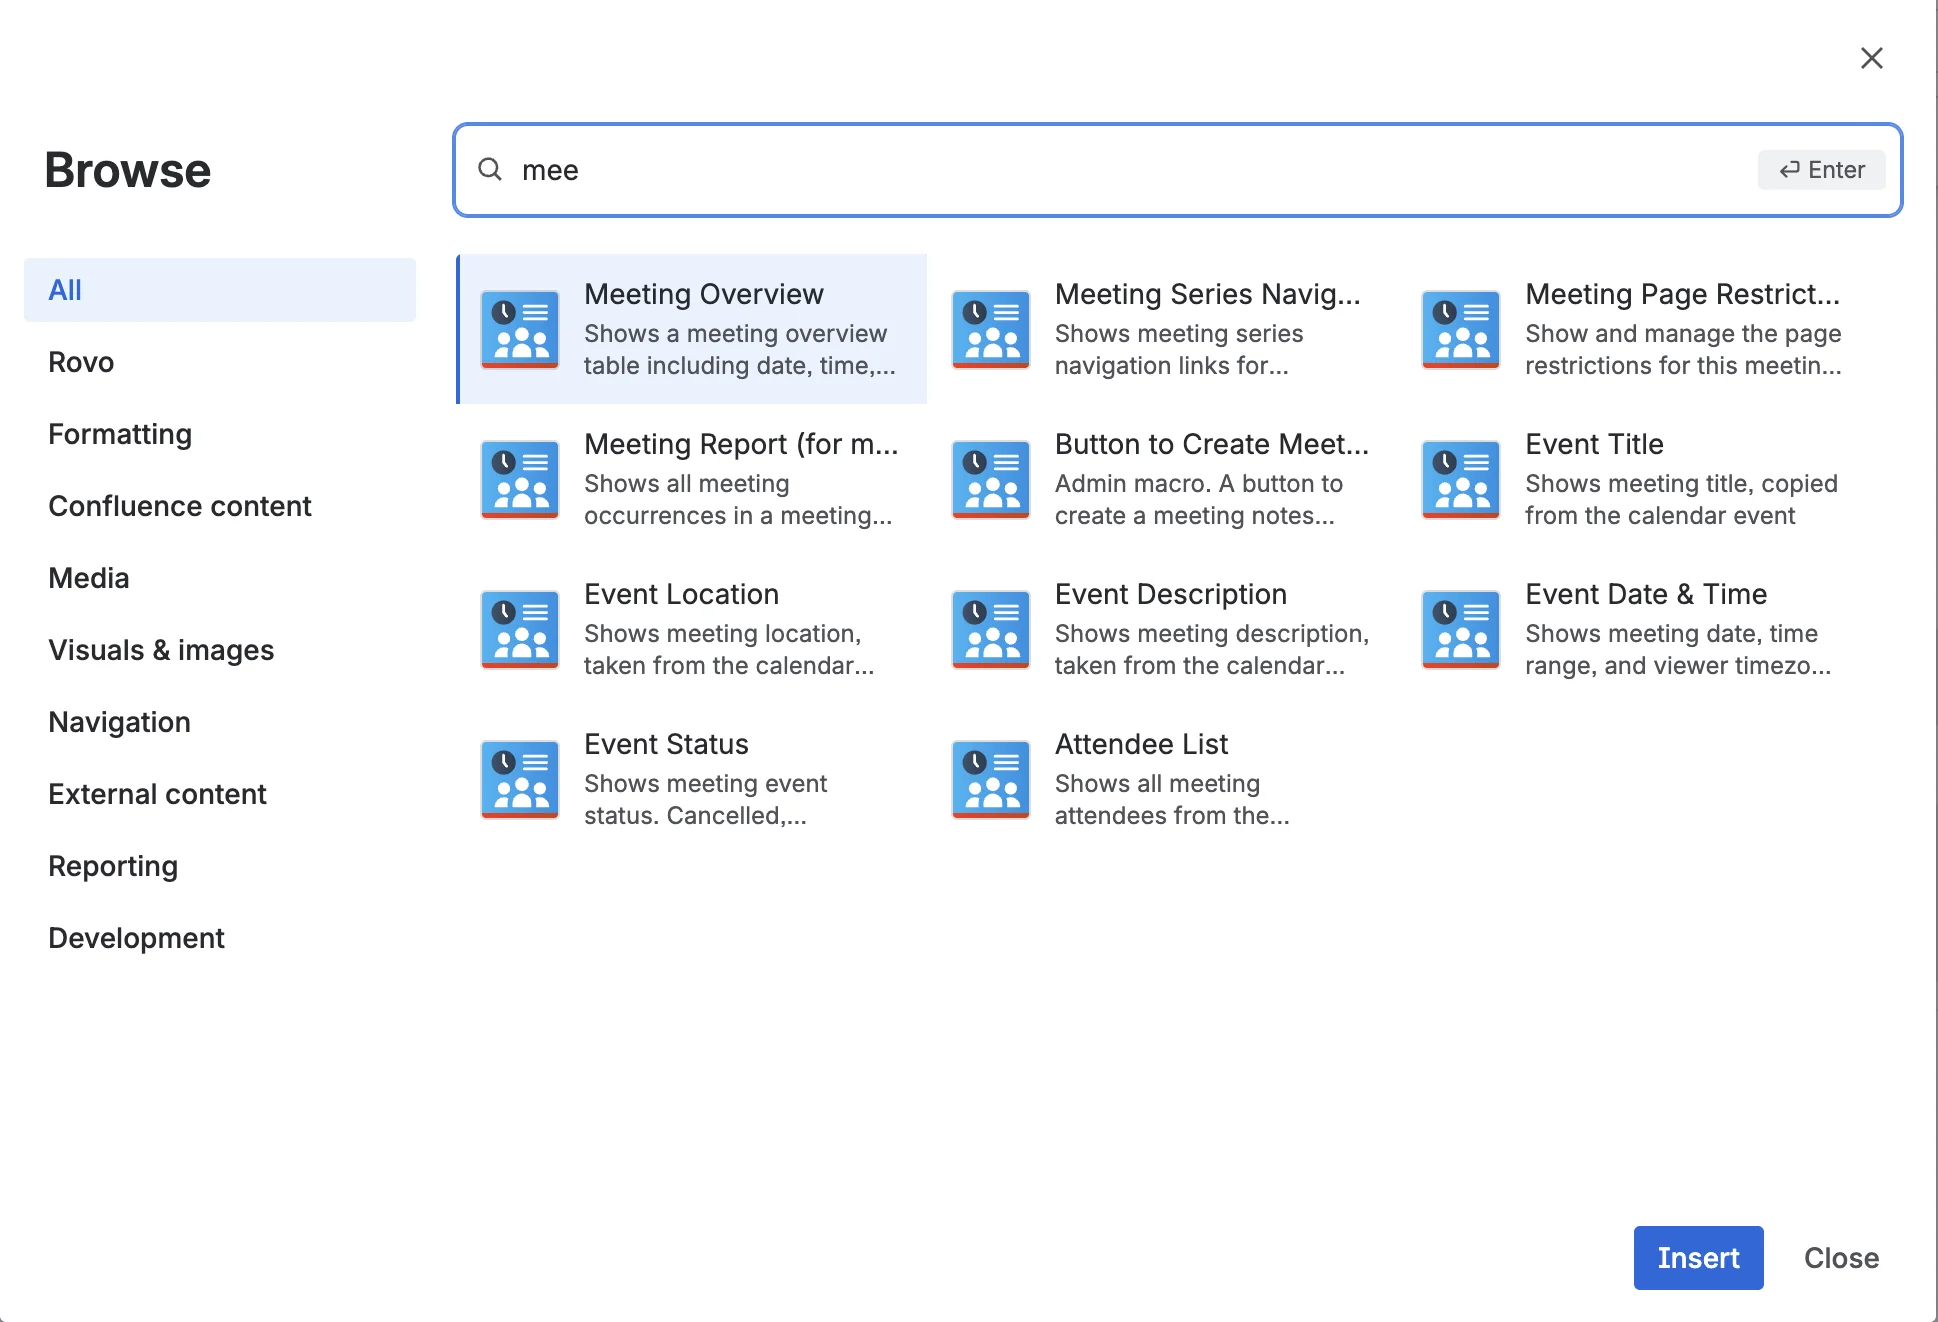Select the Event Location heading

(x=681, y=594)
